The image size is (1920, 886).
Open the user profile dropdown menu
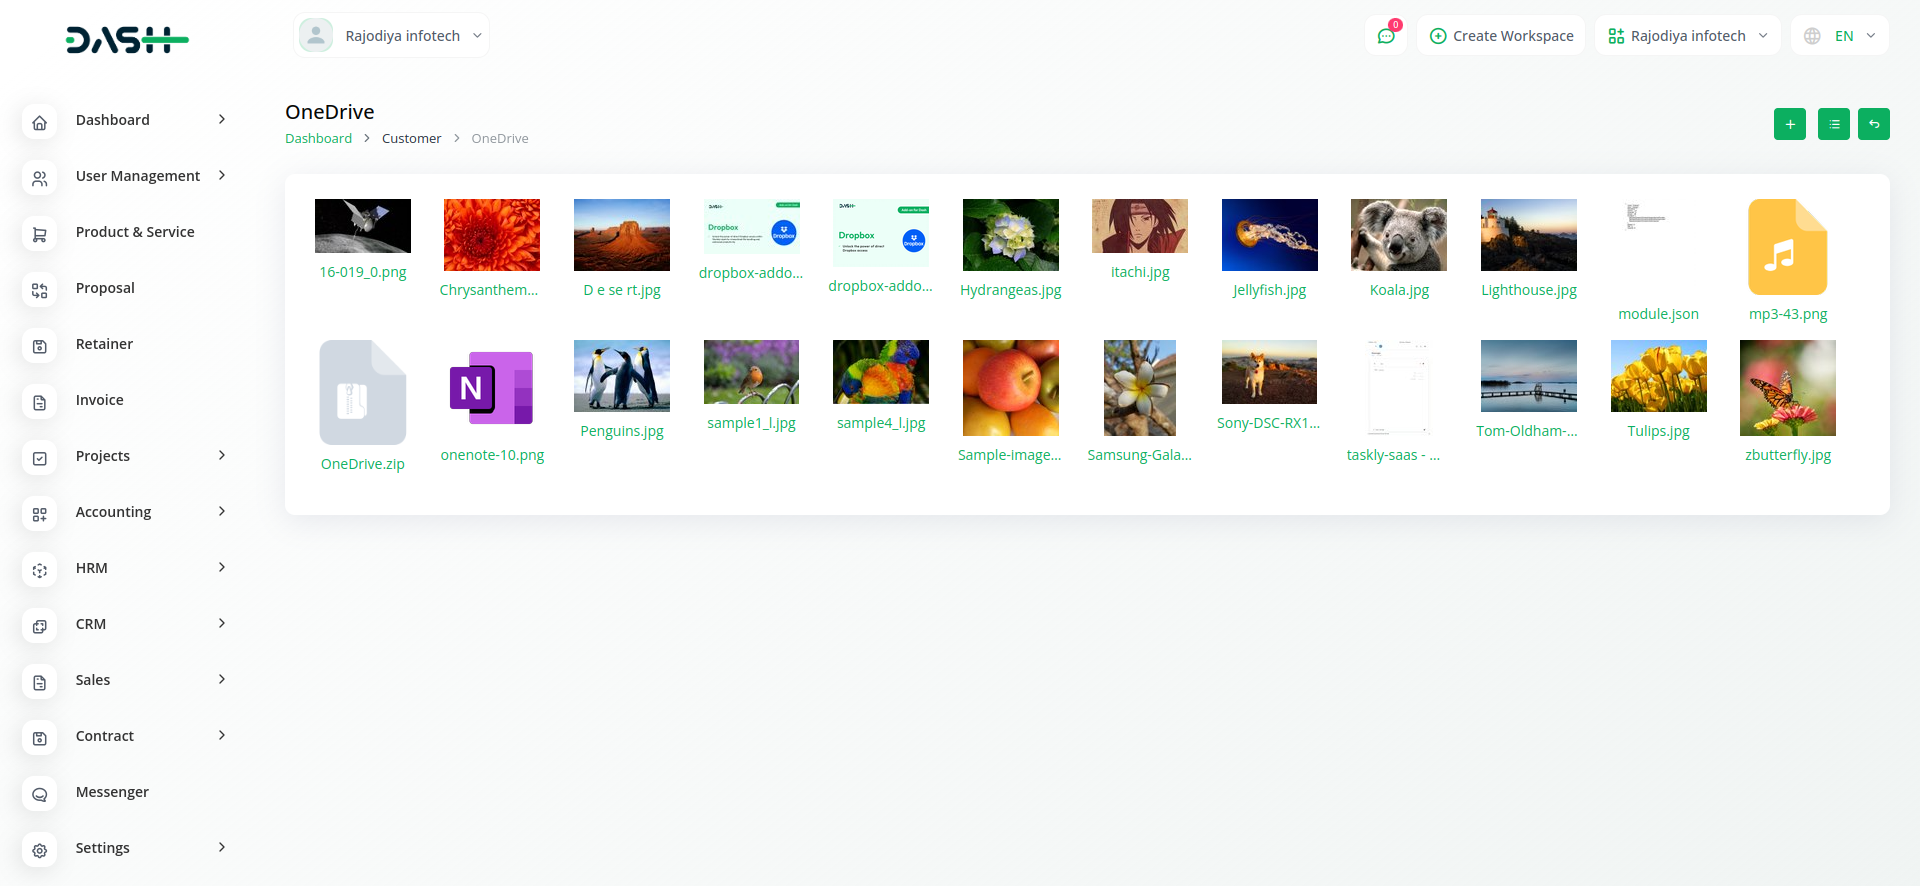click(391, 36)
